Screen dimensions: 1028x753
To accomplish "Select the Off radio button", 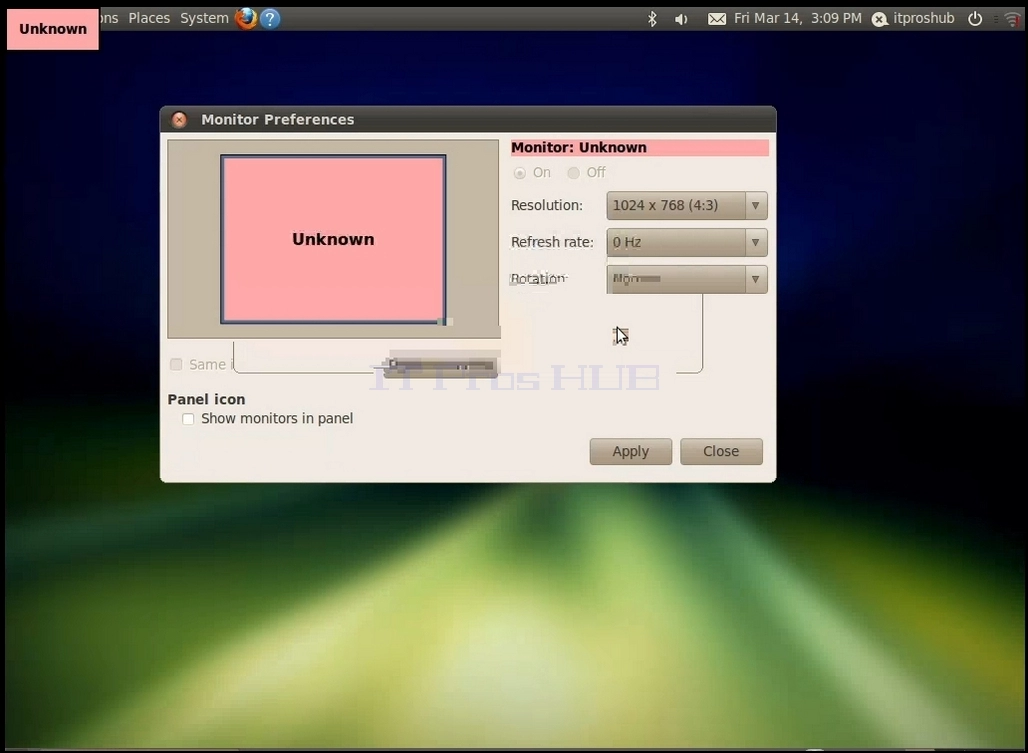I will (574, 173).
